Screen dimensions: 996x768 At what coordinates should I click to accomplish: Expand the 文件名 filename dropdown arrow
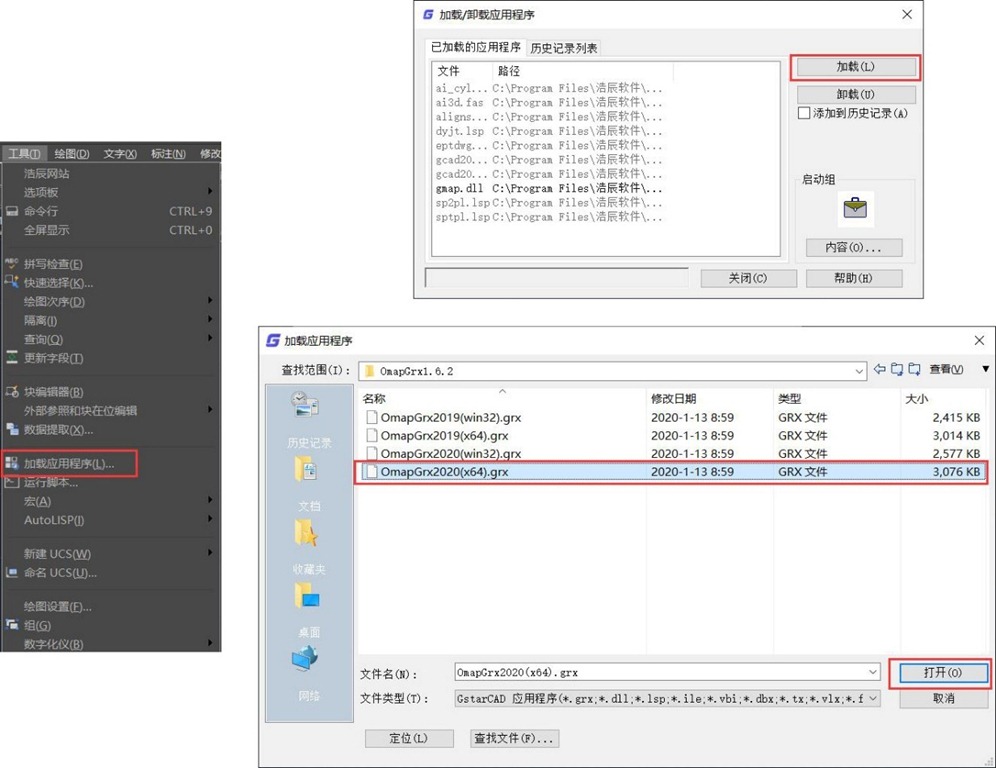(x=873, y=673)
